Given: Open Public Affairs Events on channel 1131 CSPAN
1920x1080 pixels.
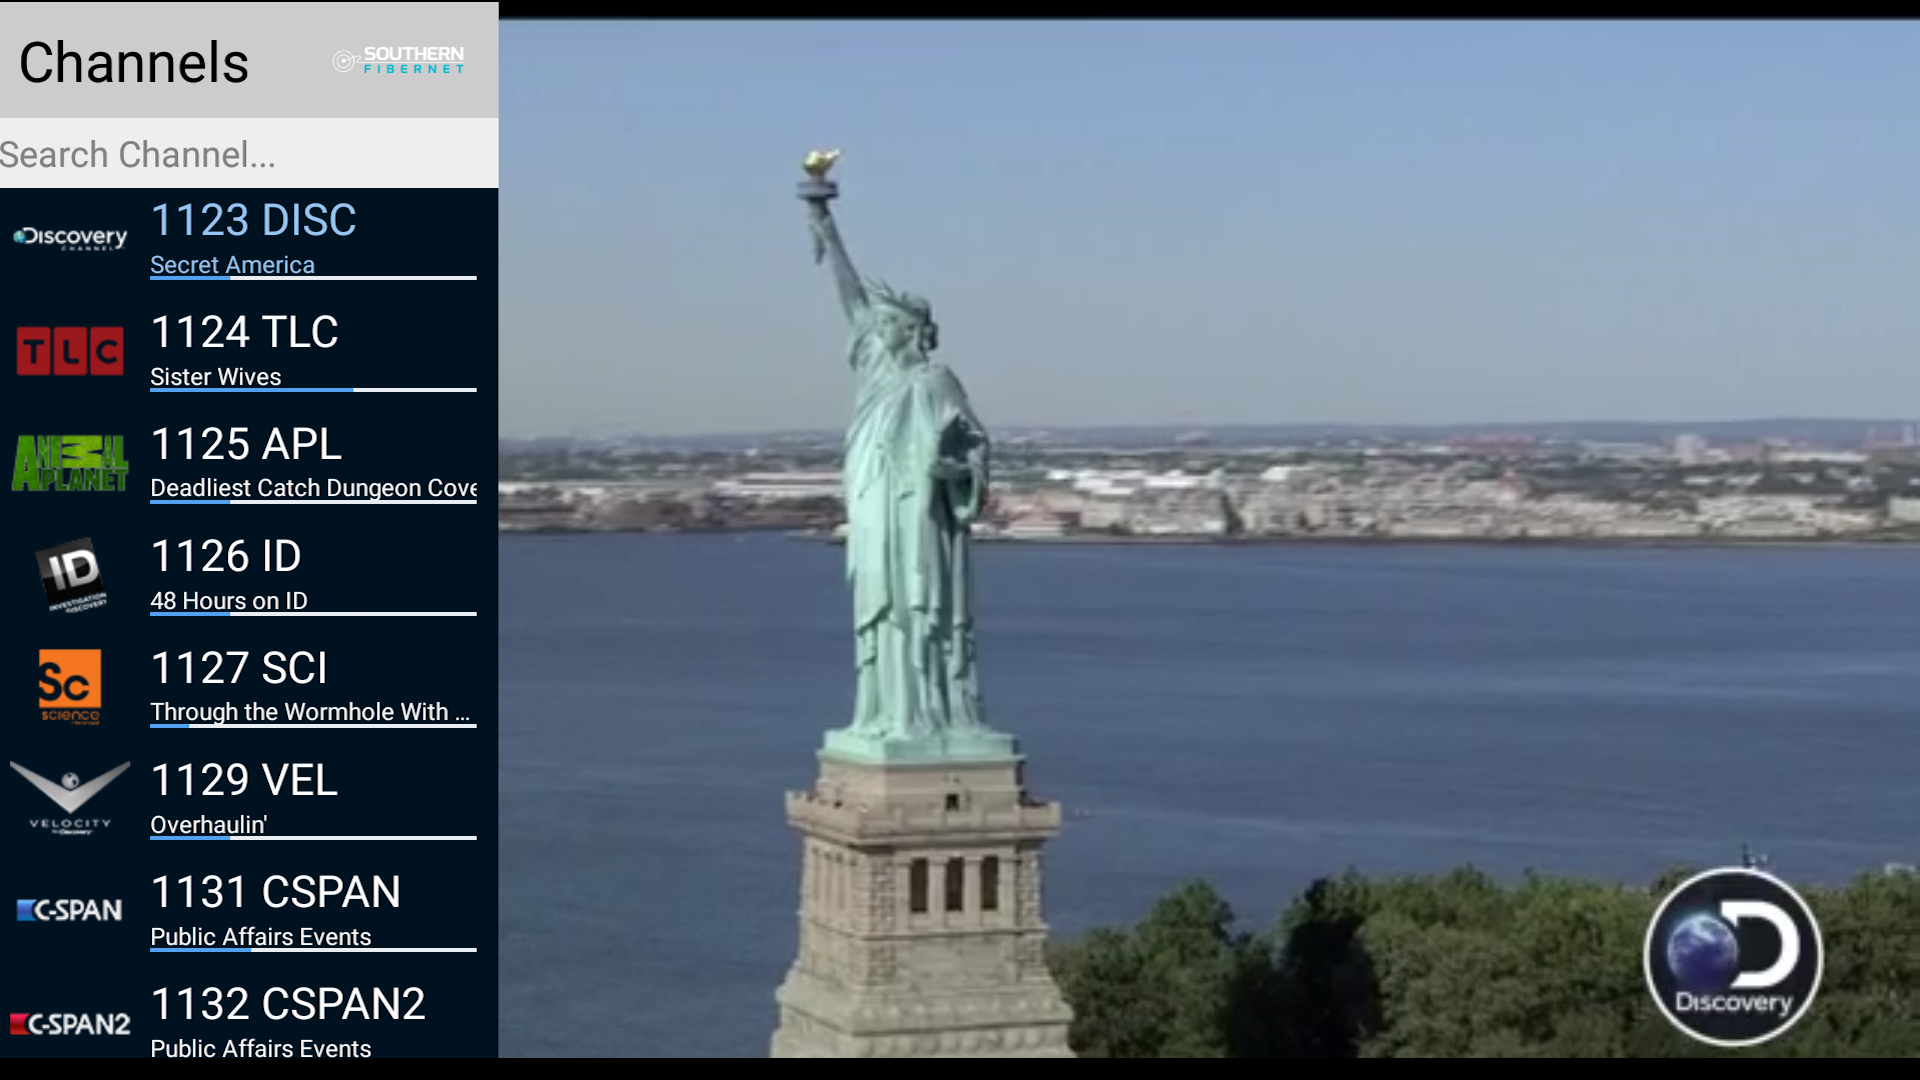Looking at the screenshot, I should pos(260,936).
